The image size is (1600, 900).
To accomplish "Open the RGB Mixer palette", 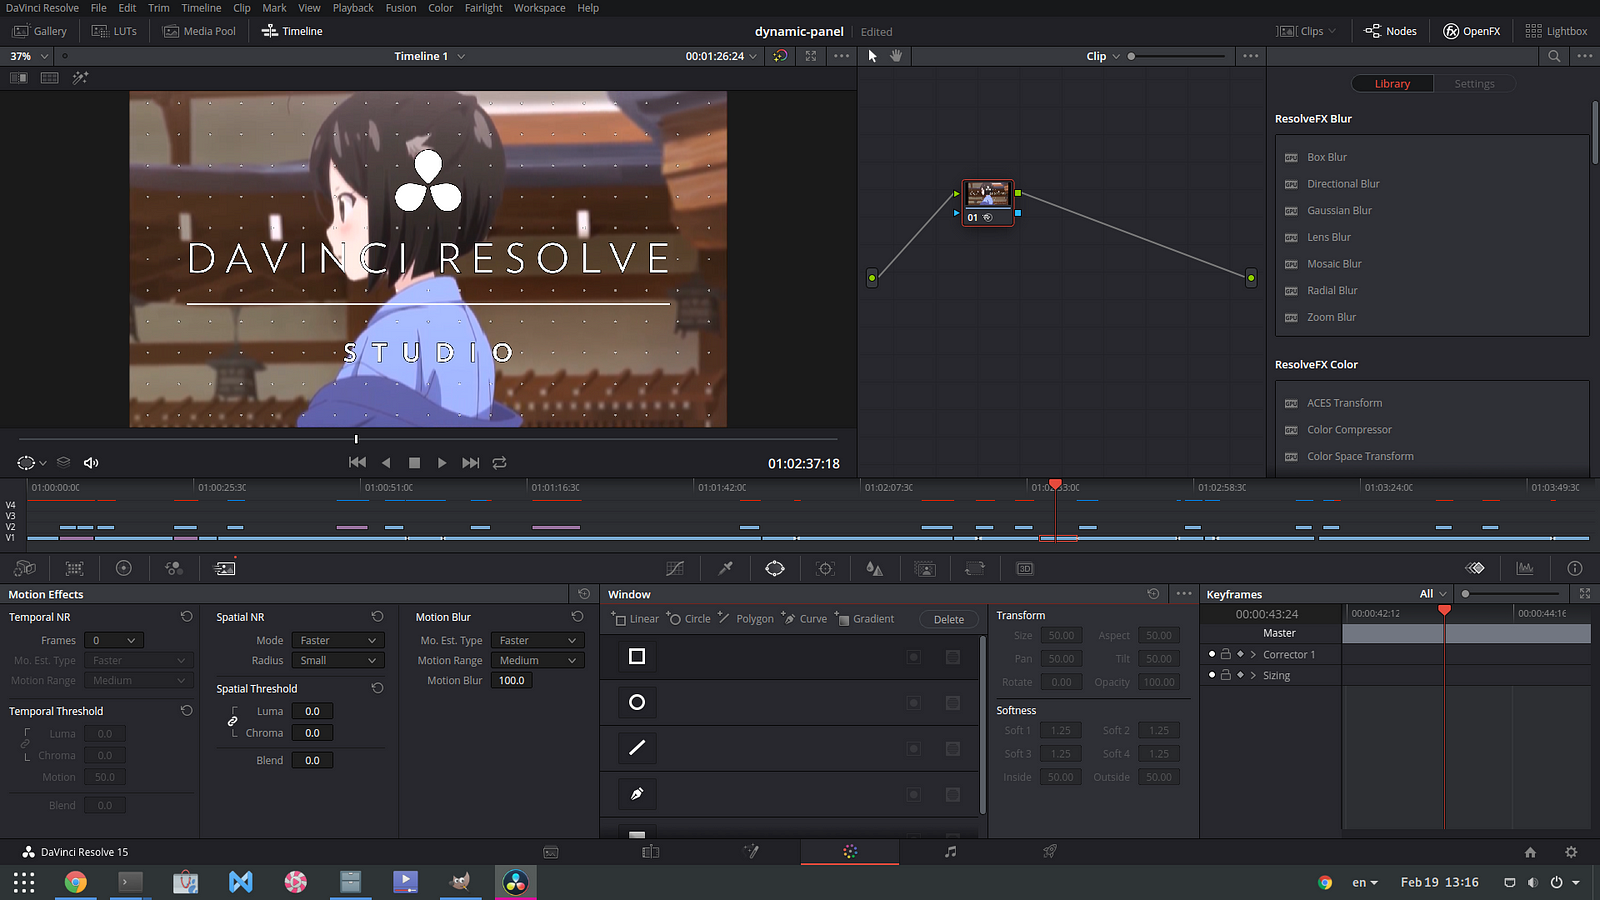I will pyautogui.click(x=174, y=568).
